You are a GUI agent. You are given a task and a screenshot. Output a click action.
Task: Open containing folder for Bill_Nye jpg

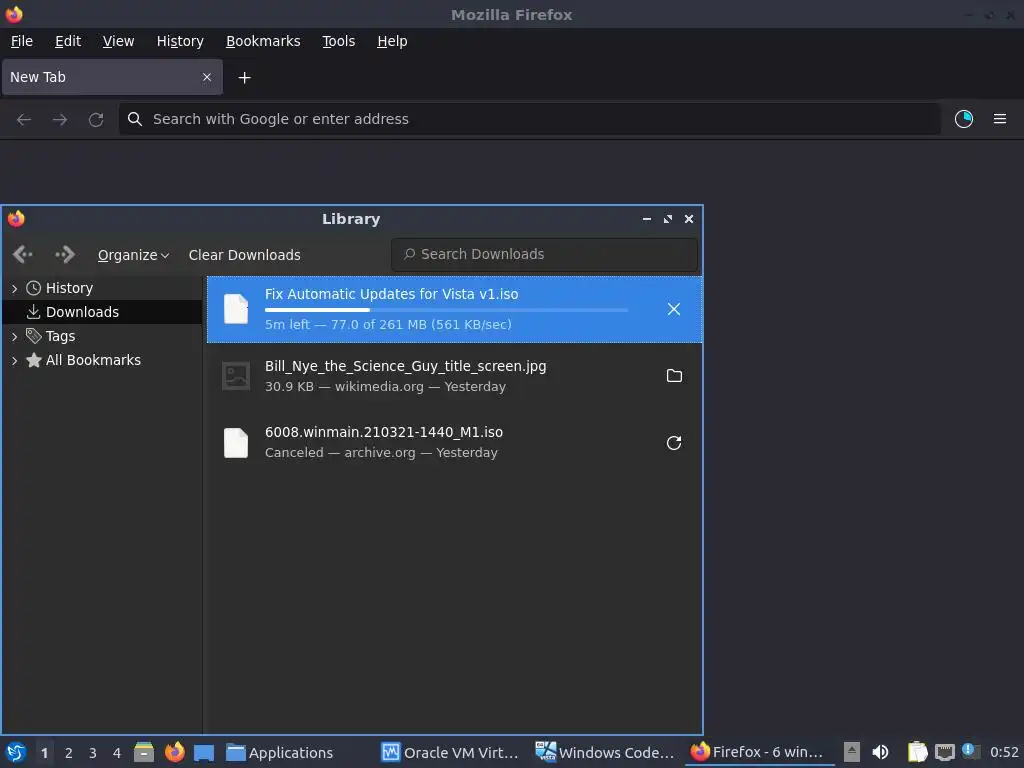(x=674, y=376)
